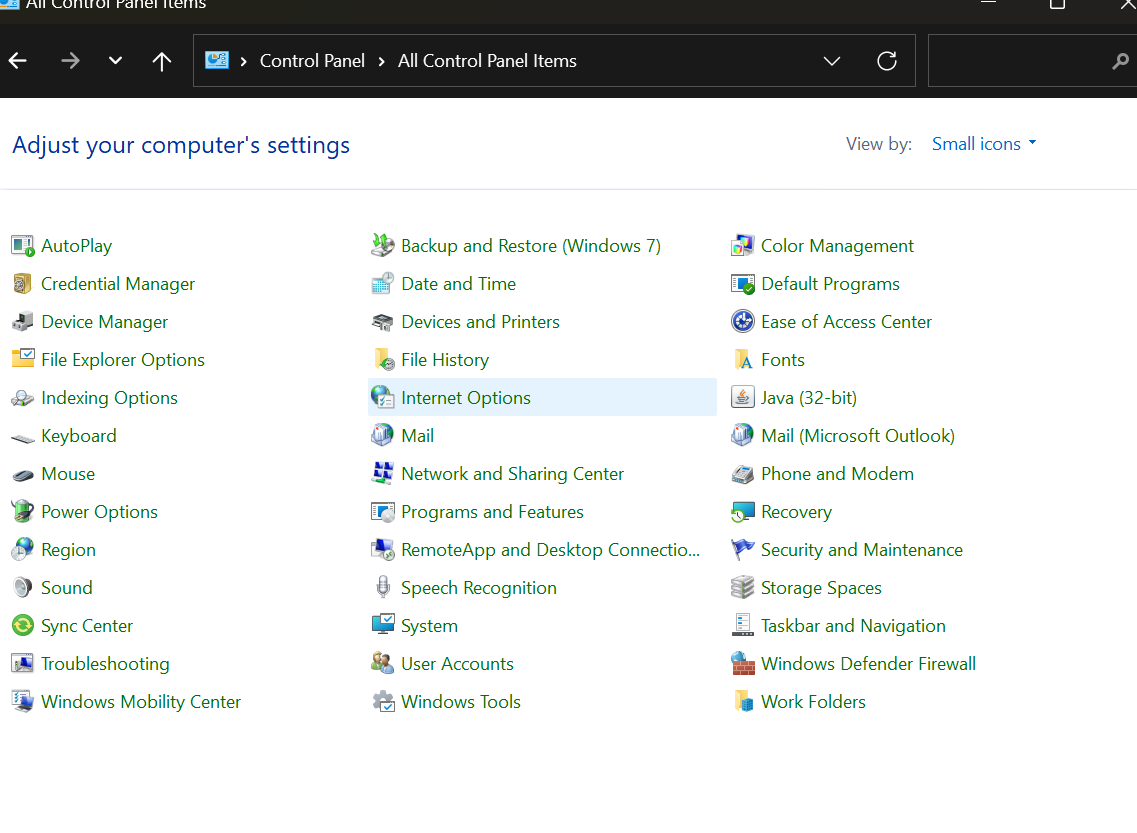Go back with the Back arrow
This screenshot has width=1137, height=833.
tap(18, 61)
